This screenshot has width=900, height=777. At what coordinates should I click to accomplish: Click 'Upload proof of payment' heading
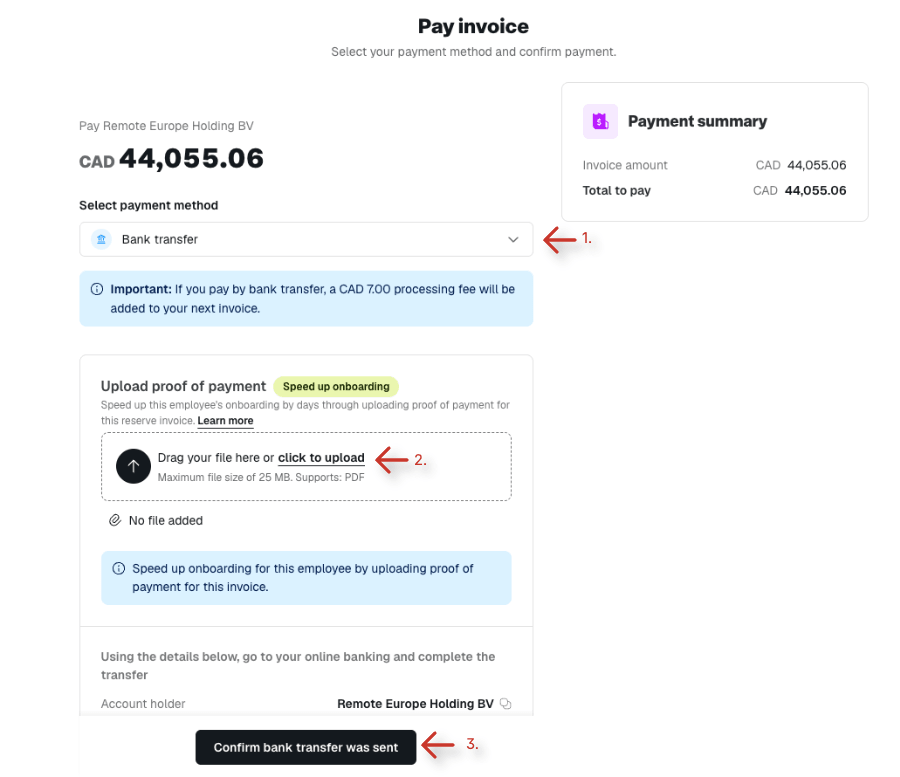(x=183, y=386)
